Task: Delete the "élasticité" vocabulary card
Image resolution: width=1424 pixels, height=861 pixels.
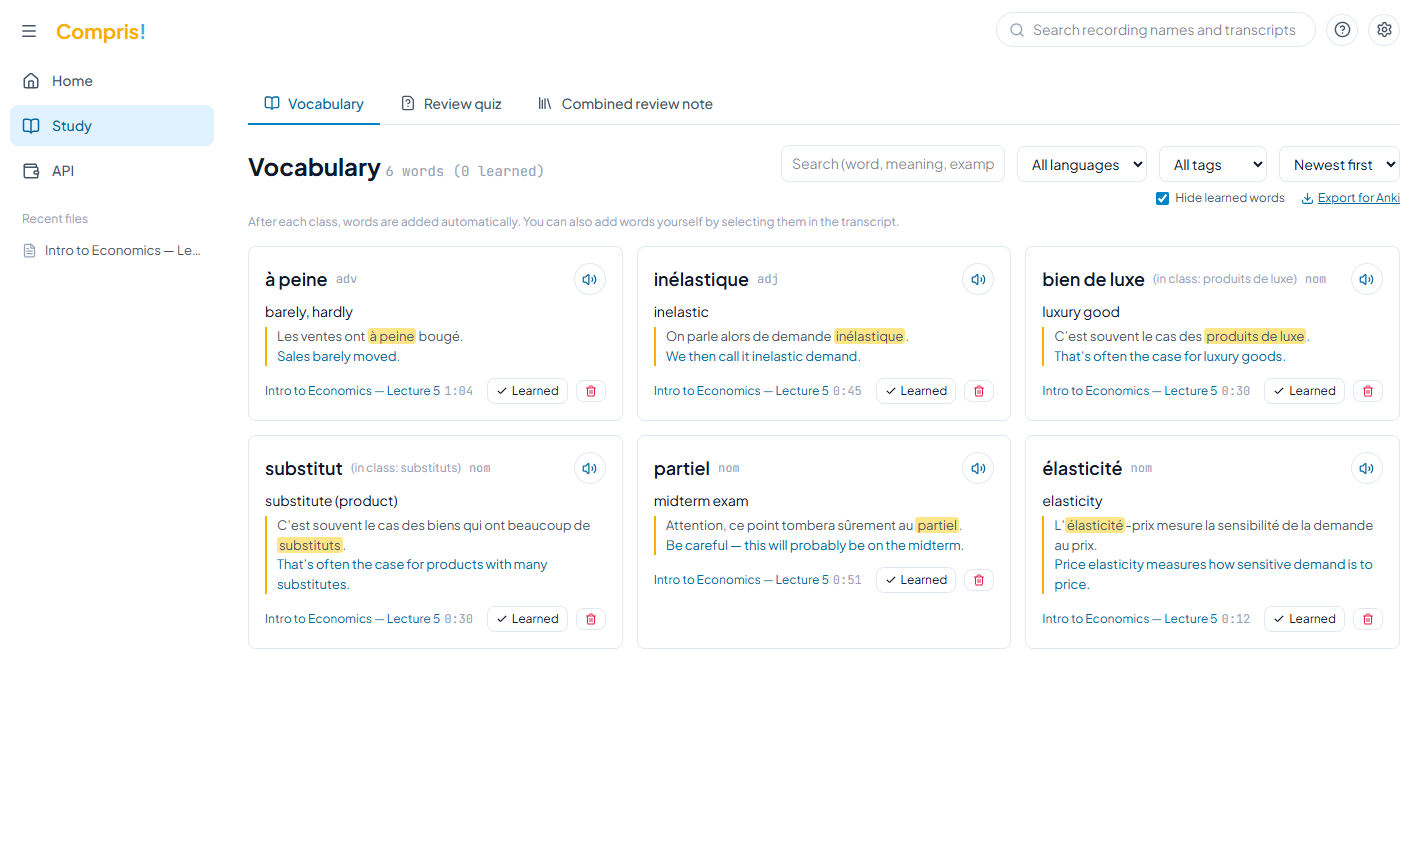Action: point(1368,619)
